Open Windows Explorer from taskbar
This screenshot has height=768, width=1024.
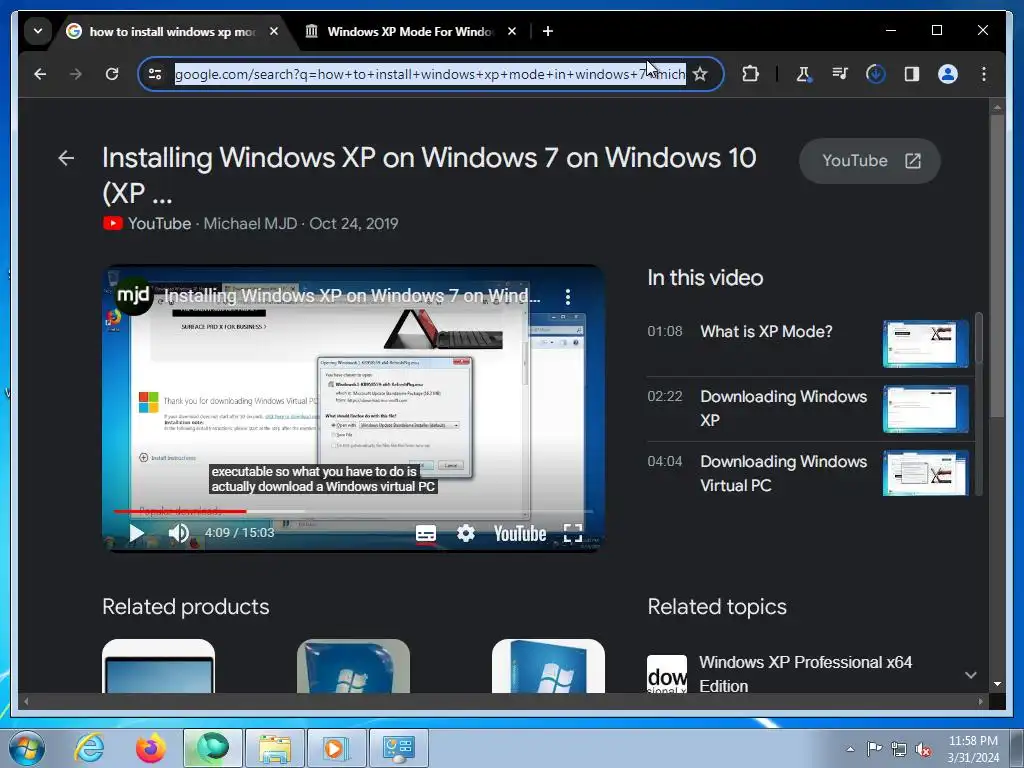275,748
